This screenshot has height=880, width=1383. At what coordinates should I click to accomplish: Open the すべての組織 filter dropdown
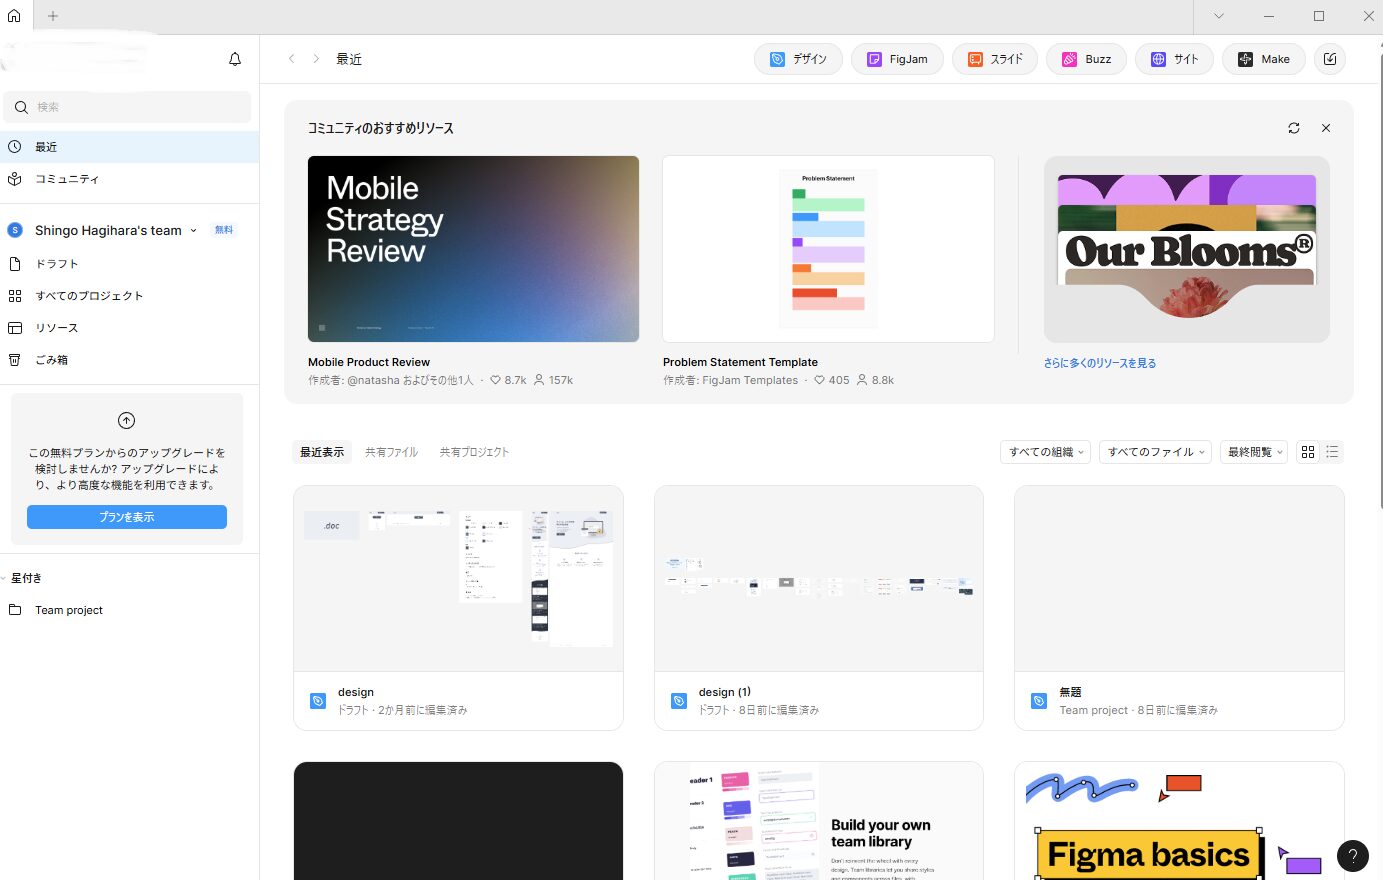[x=1045, y=452]
